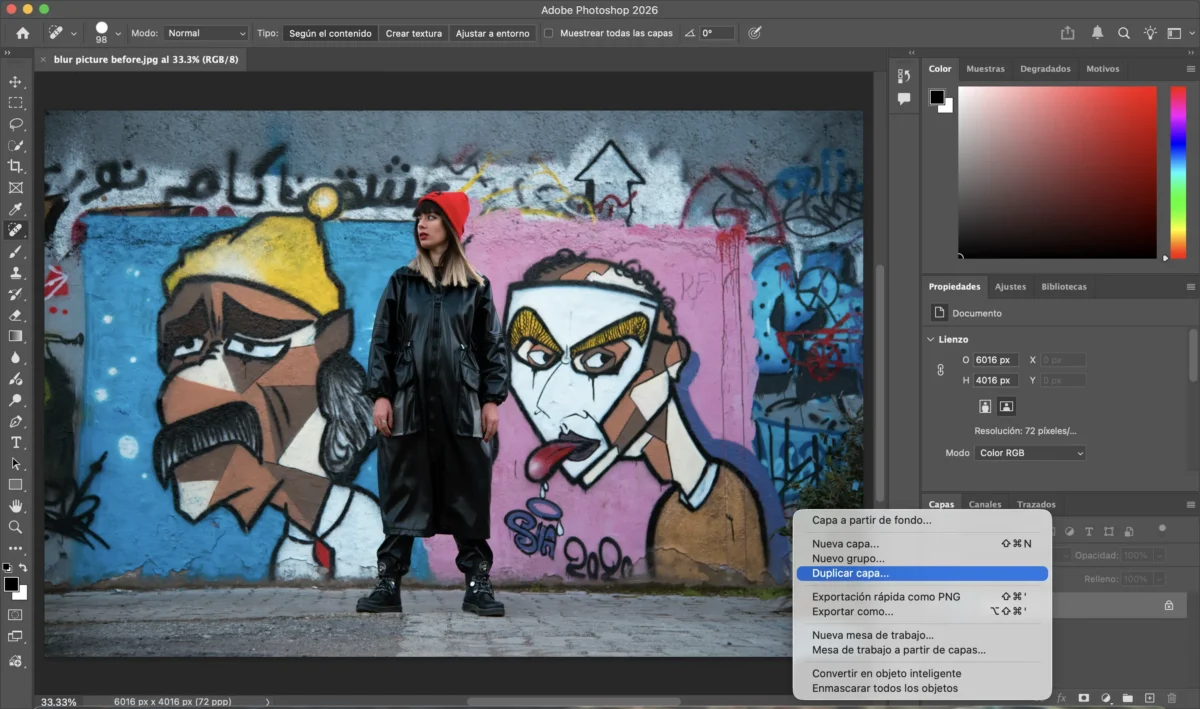Click the add layer mask icon
The image size is (1200, 709).
[1083, 697]
